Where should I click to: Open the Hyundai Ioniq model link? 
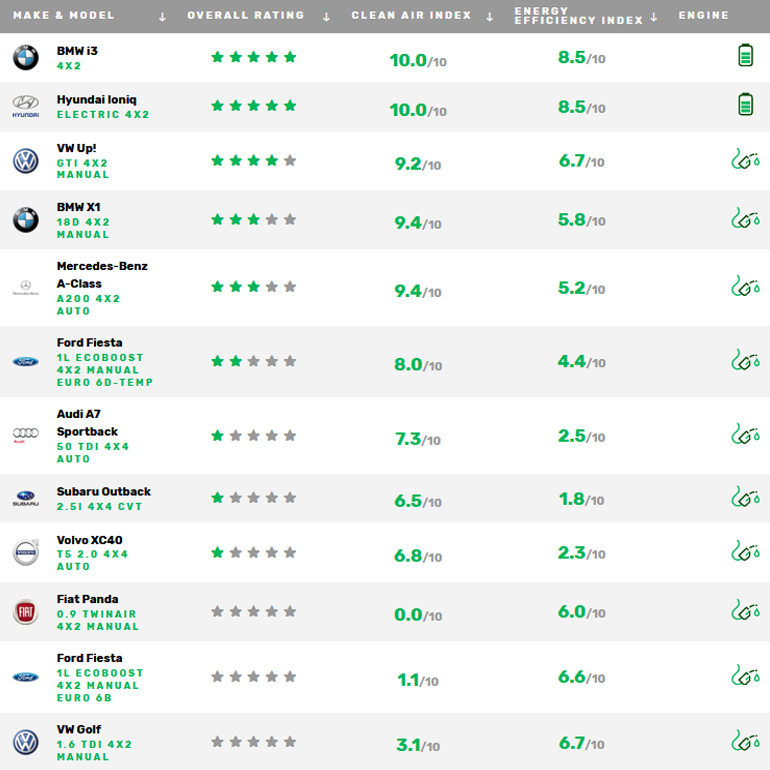pos(97,100)
